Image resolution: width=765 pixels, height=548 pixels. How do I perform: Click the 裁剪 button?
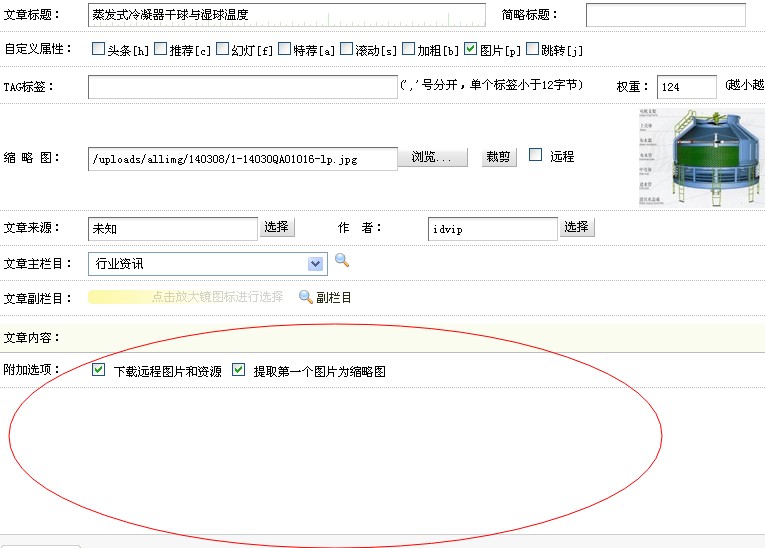(x=499, y=157)
